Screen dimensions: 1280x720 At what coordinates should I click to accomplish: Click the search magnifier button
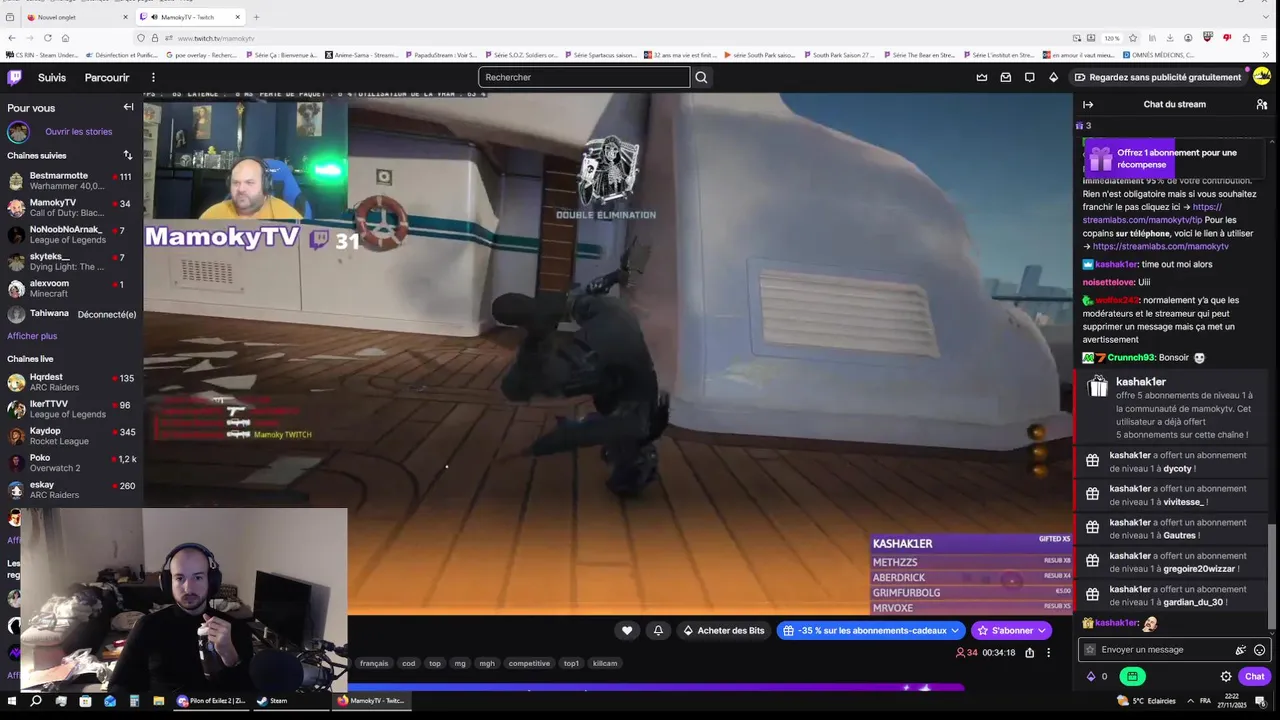tap(701, 77)
